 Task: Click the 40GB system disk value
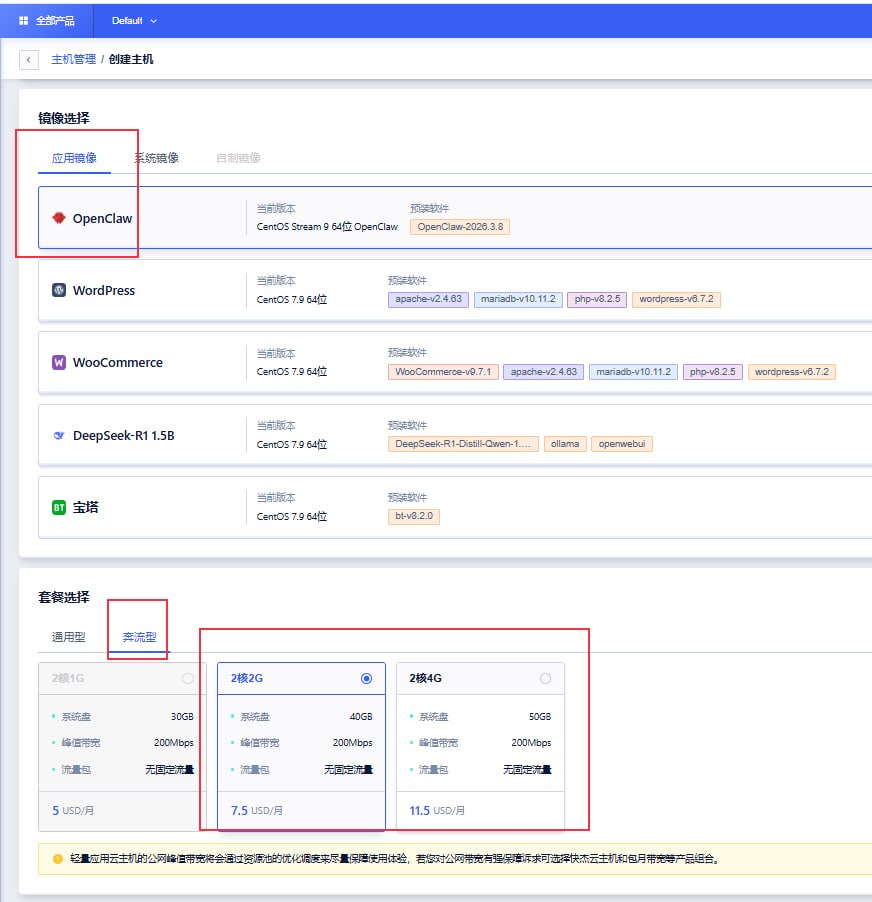click(x=361, y=717)
